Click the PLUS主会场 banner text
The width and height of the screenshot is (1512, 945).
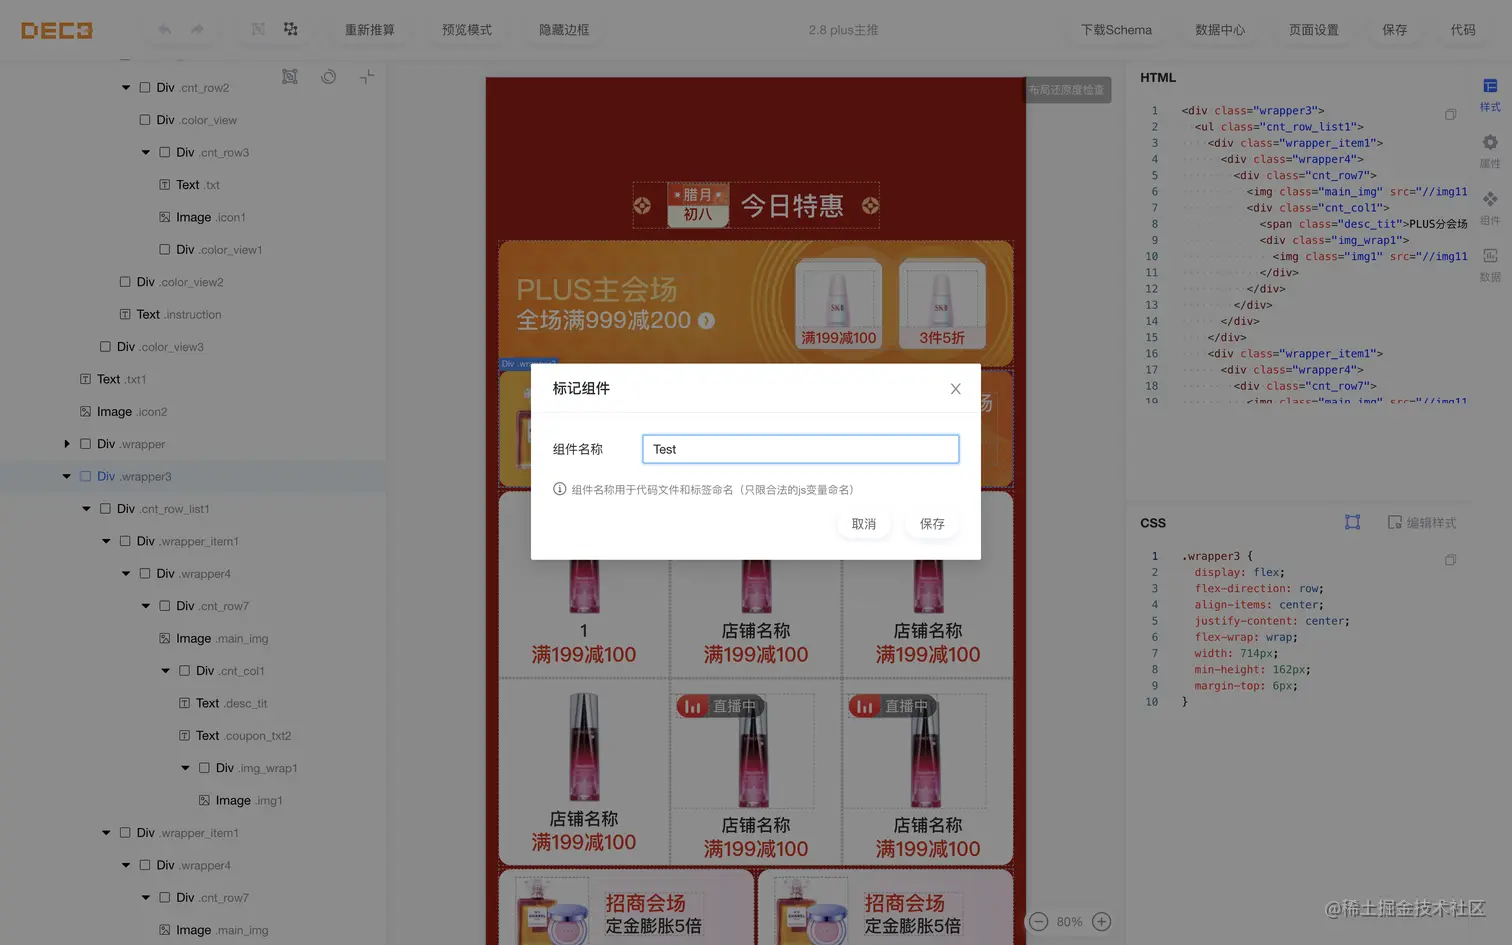(597, 290)
